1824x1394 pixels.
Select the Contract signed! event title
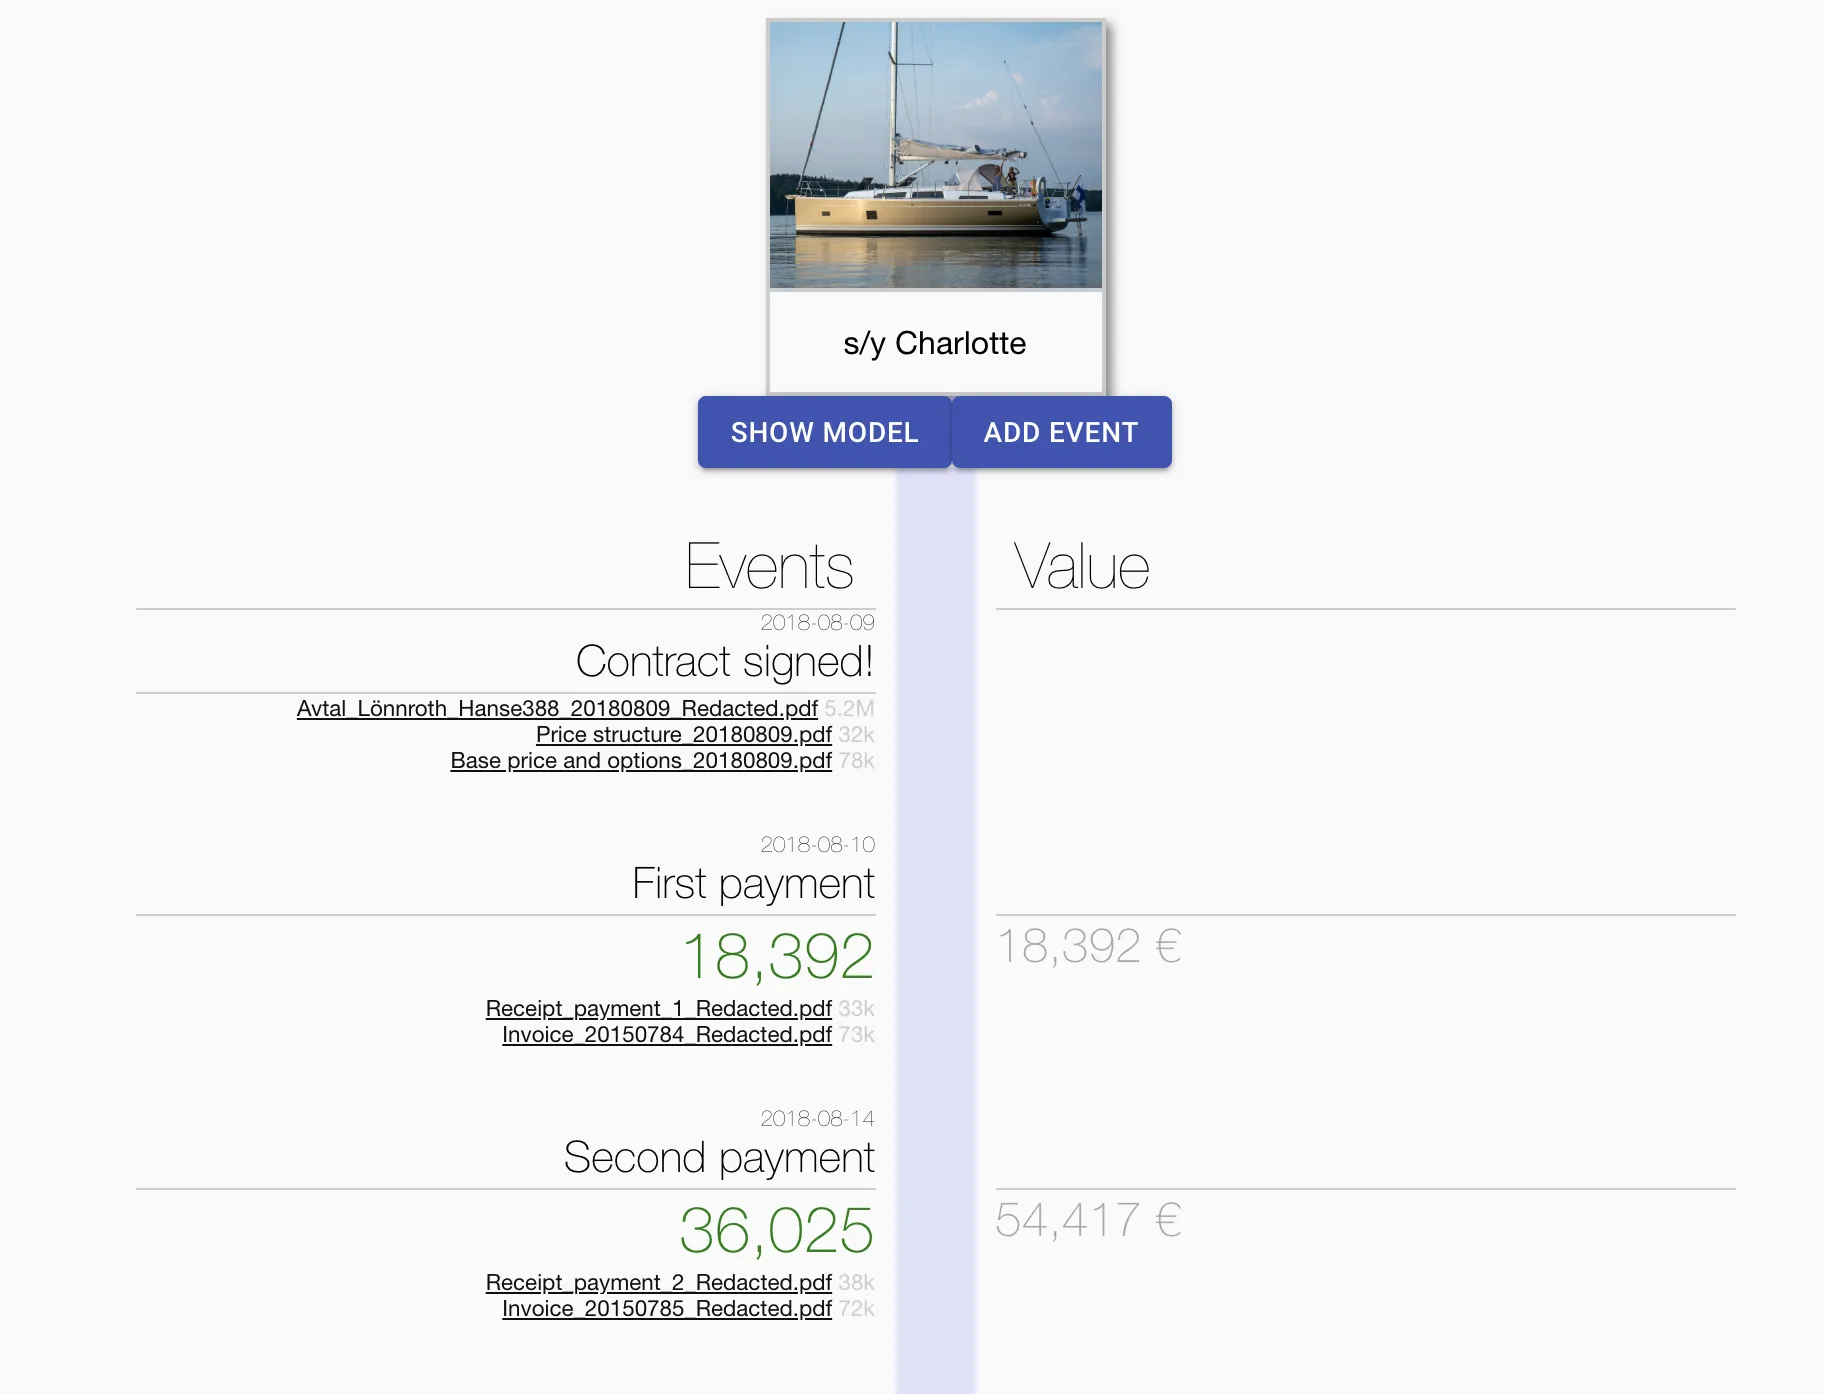(x=724, y=662)
